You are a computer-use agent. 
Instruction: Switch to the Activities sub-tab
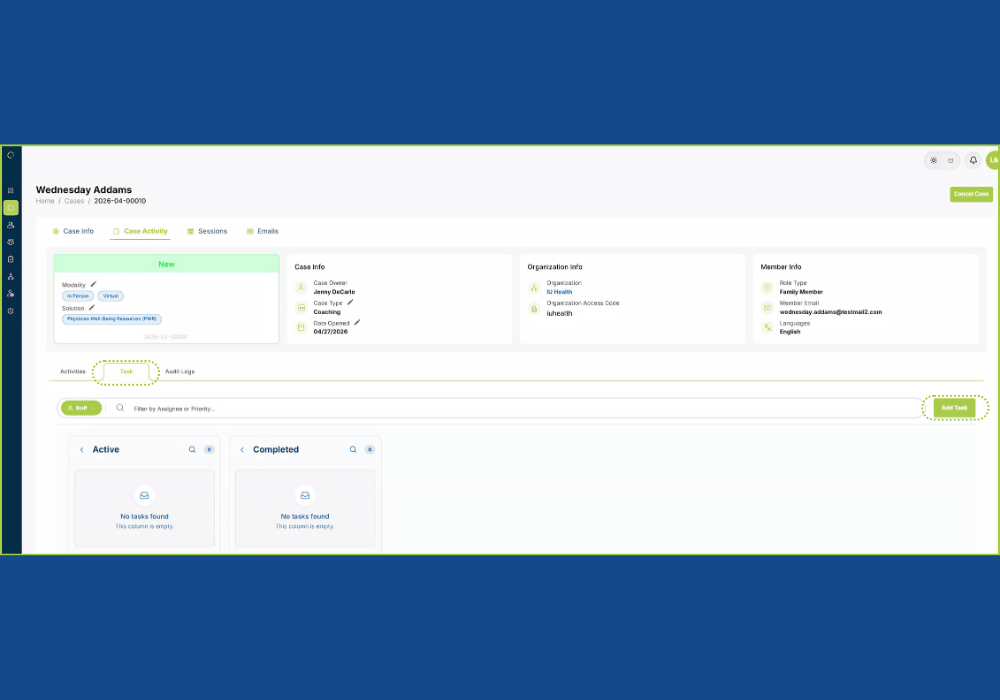73,372
